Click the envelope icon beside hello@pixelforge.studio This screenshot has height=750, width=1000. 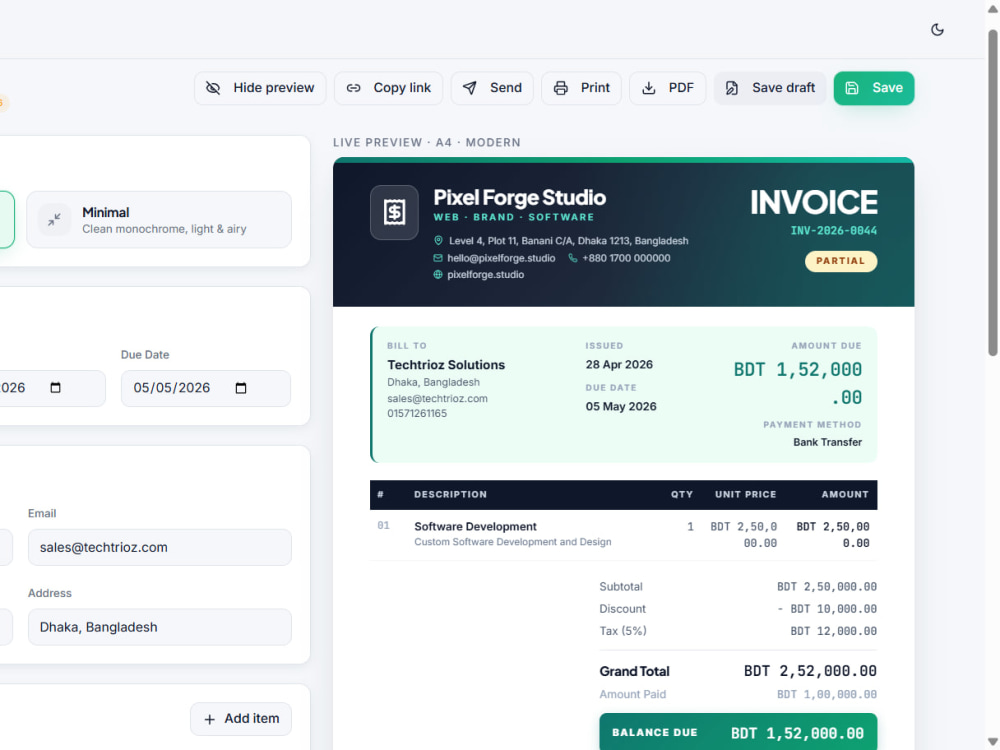438,258
